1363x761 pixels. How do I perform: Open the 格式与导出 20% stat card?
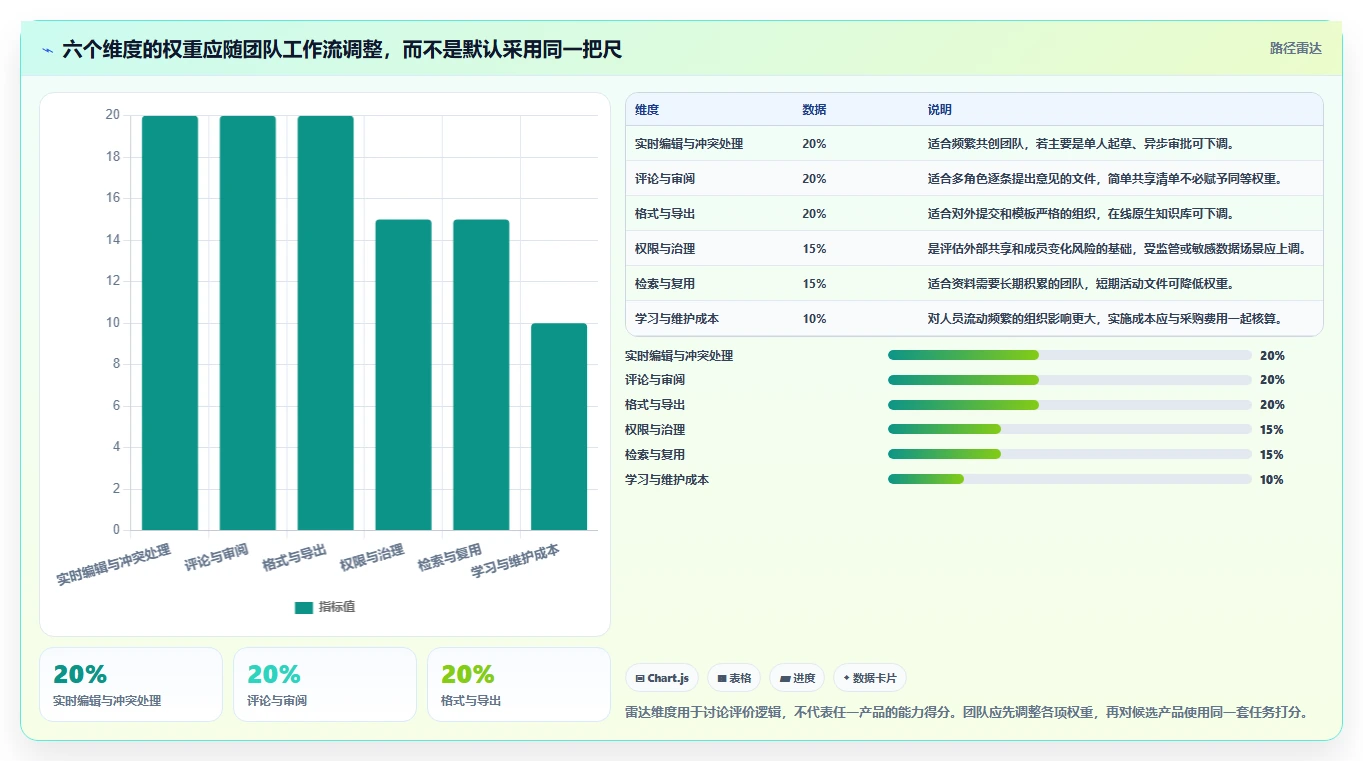coord(519,685)
